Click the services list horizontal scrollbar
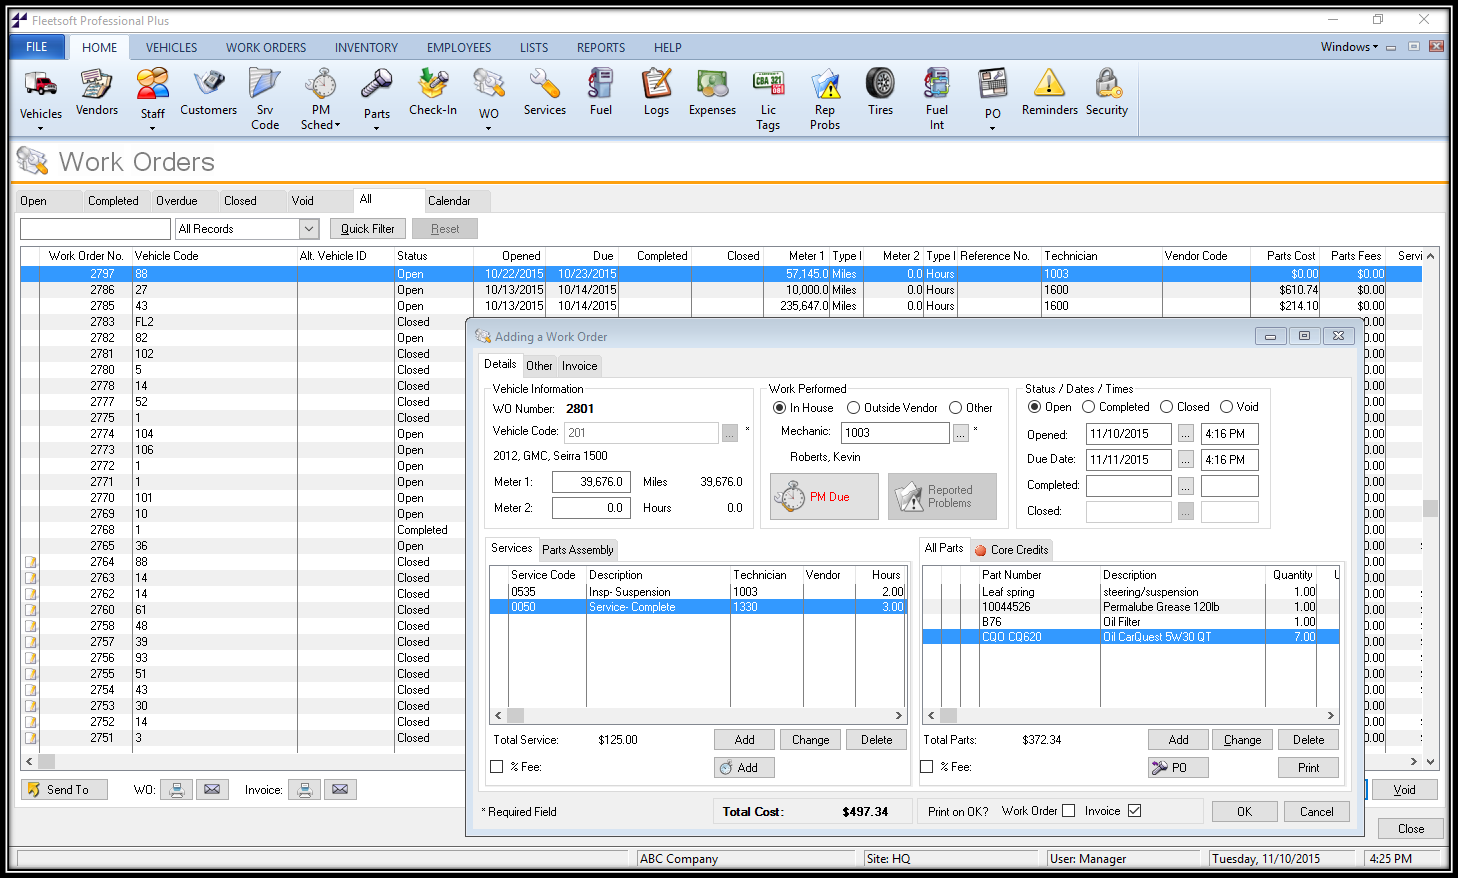The width and height of the screenshot is (1458, 878). [700, 716]
